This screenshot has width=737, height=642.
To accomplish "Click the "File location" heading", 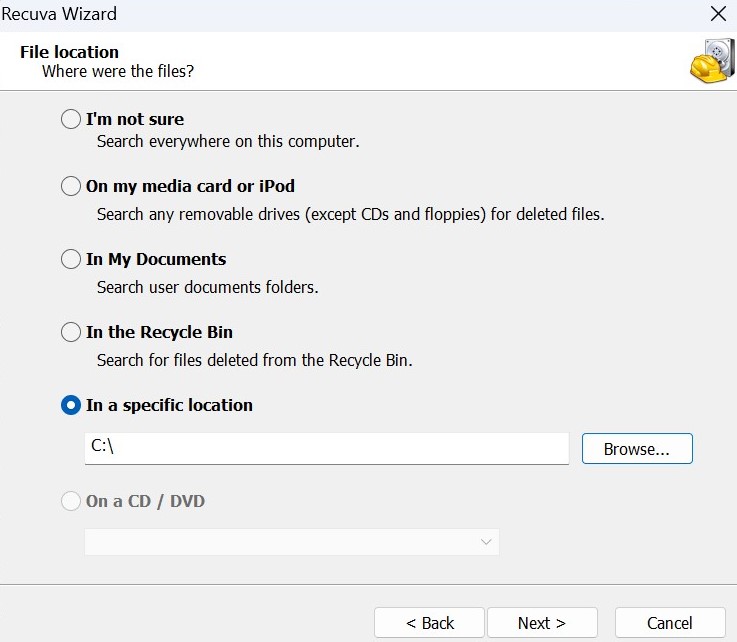I will click(x=69, y=52).
